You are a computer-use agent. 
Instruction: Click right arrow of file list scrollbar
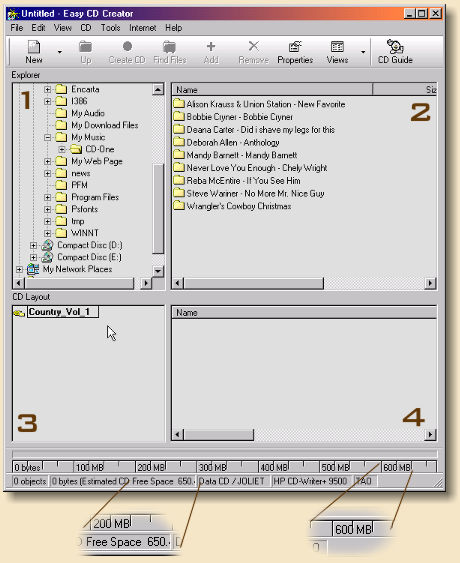pyautogui.click(x=430, y=283)
